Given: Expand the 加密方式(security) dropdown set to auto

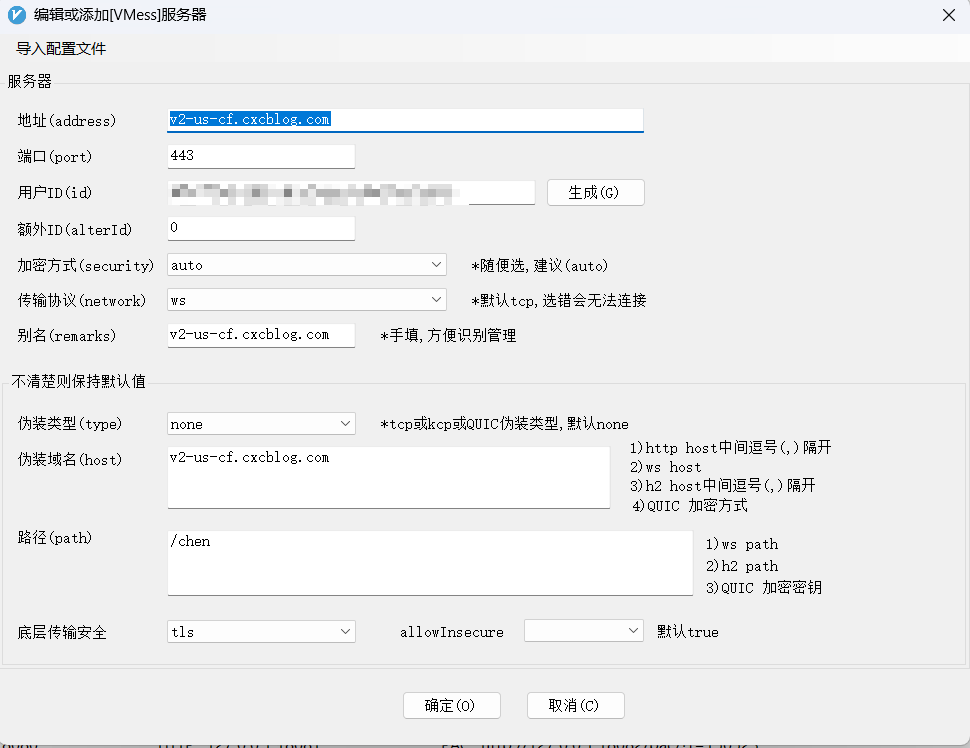Looking at the screenshot, I should click(307, 265).
